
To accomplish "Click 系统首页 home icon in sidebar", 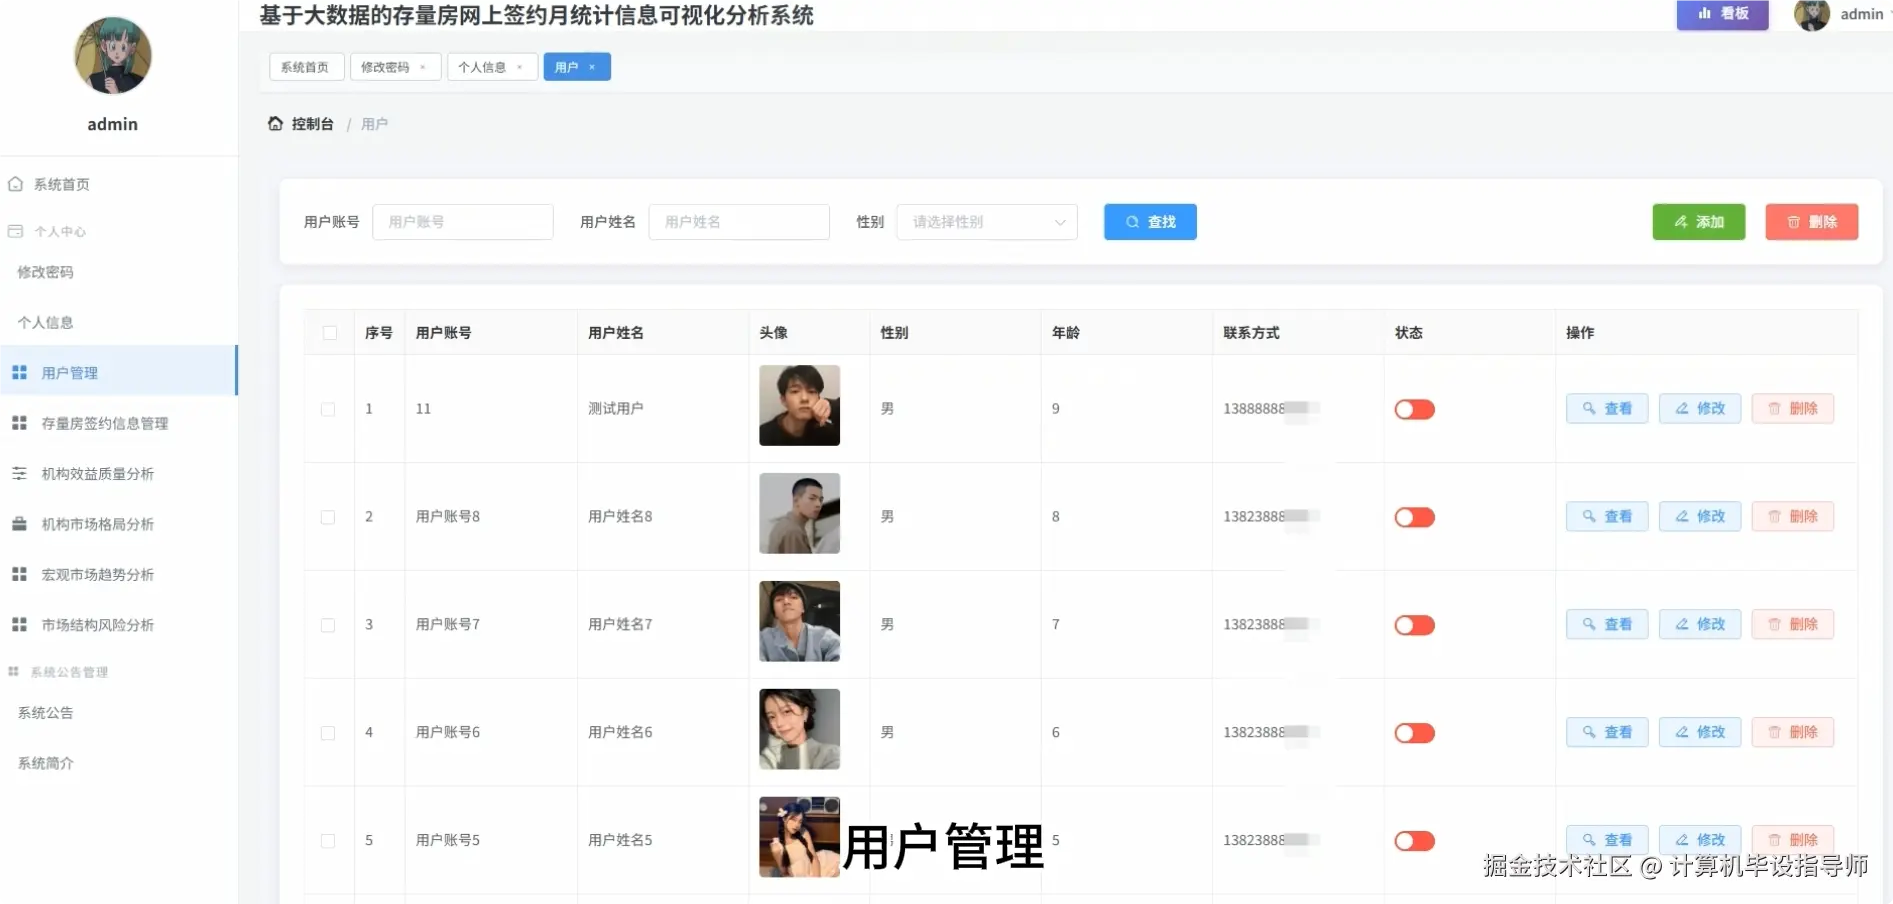I will click(x=15, y=183).
